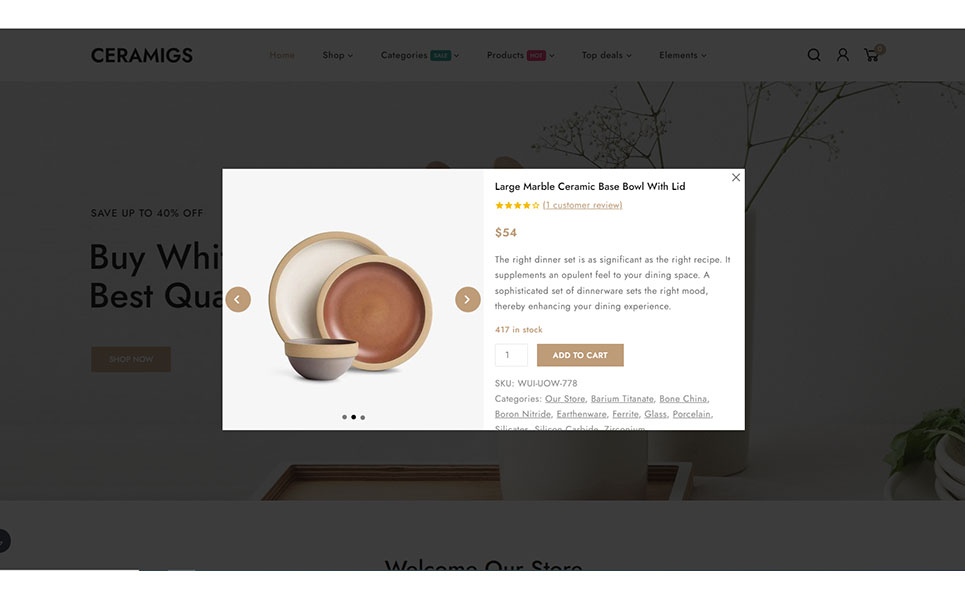965x600 pixels.
Task: Select the middle carousel dot
Action: 353,417
